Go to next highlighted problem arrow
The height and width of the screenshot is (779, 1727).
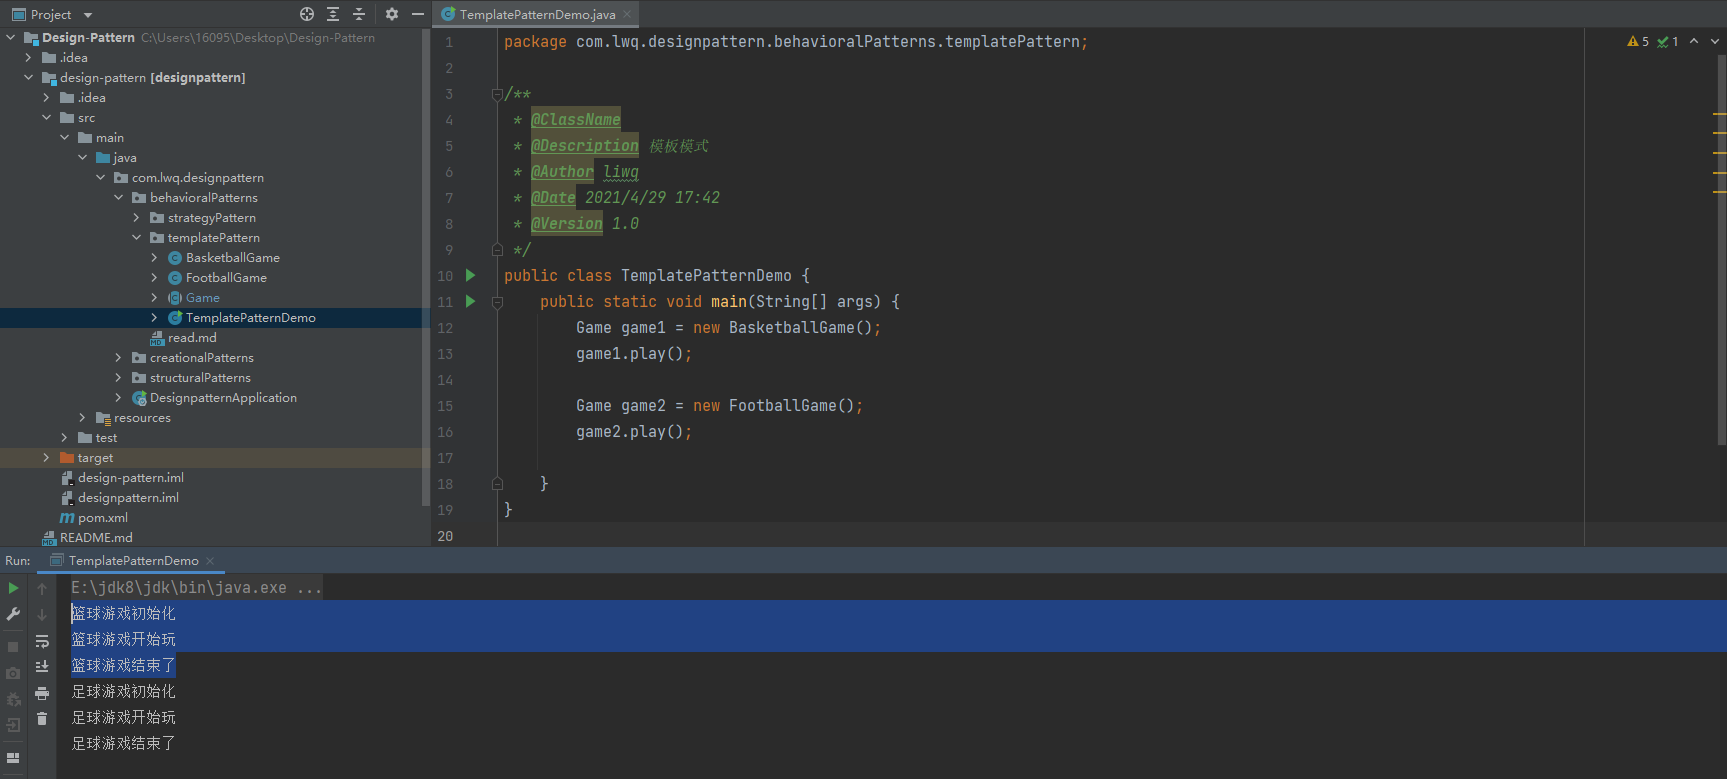click(x=1715, y=42)
